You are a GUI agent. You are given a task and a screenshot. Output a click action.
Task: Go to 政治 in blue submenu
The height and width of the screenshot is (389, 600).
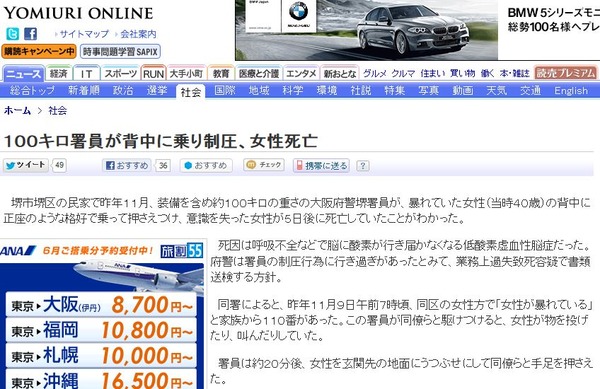123,91
